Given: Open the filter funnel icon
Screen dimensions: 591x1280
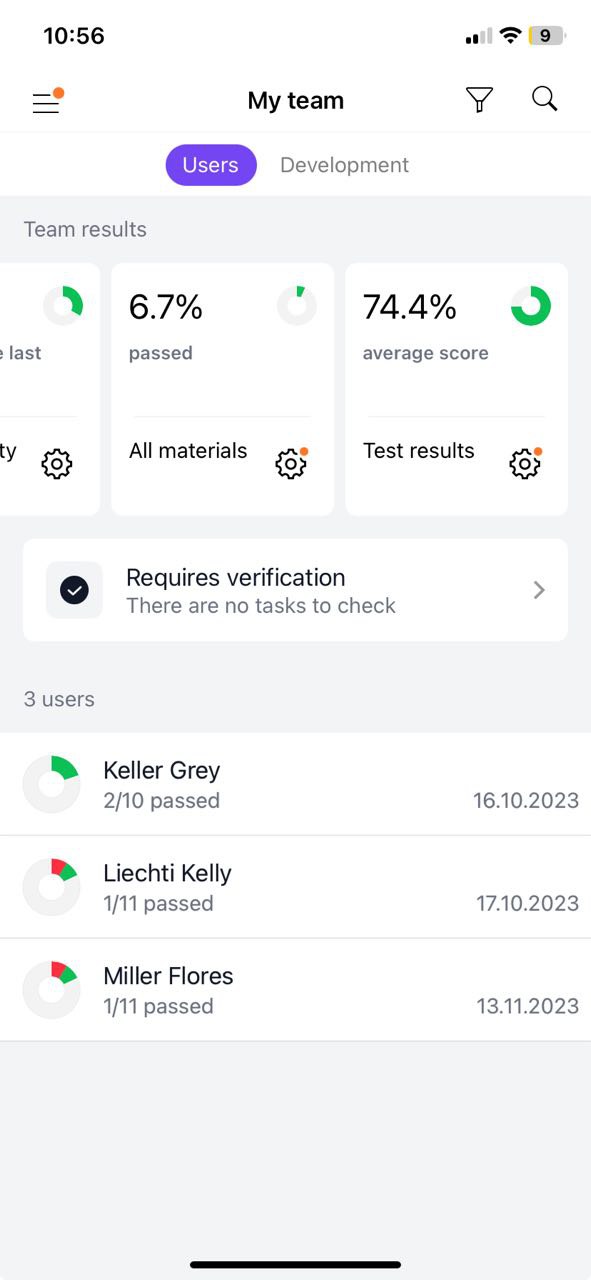Looking at the screenshot, I should pyautogui.click(x=480, y=100).
